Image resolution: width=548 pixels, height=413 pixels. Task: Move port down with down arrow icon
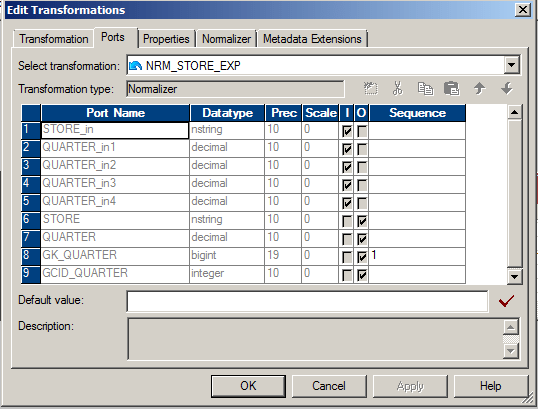(x=506, y=89)
